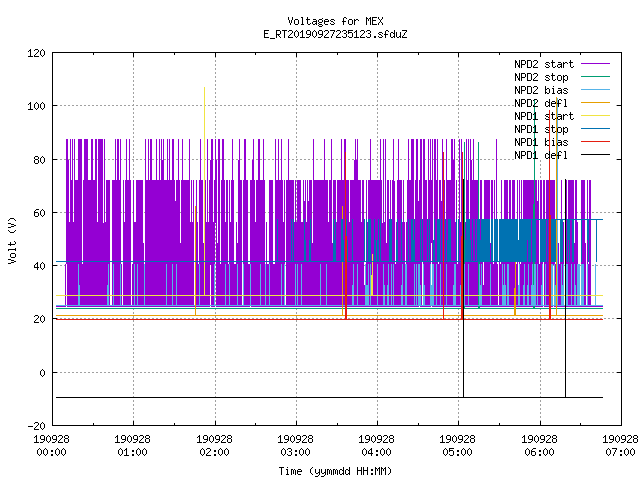Click the 100 y-axis tick label

(36, 106)
